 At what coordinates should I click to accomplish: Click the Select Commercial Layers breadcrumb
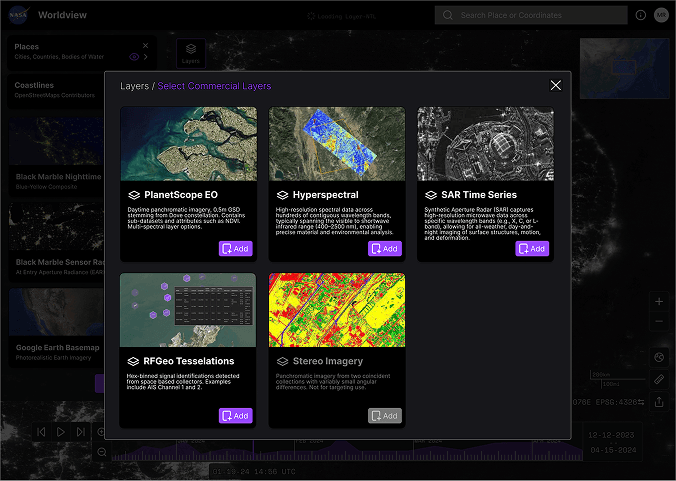[214, 86]
